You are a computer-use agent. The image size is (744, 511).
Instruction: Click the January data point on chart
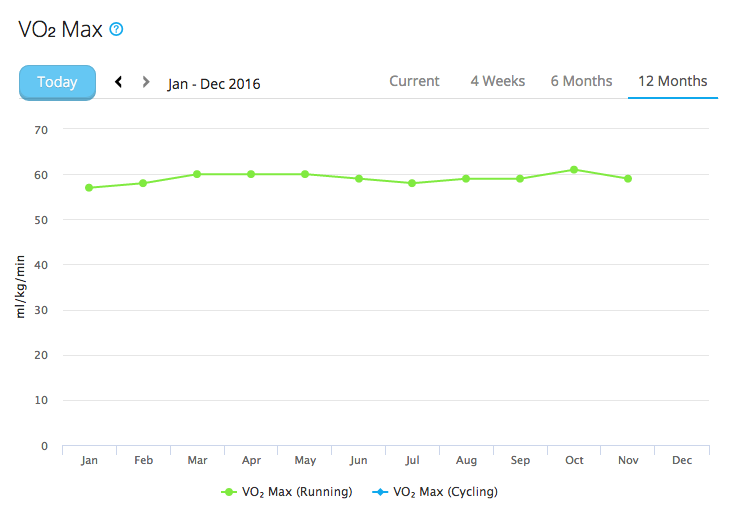coord(90,188)
